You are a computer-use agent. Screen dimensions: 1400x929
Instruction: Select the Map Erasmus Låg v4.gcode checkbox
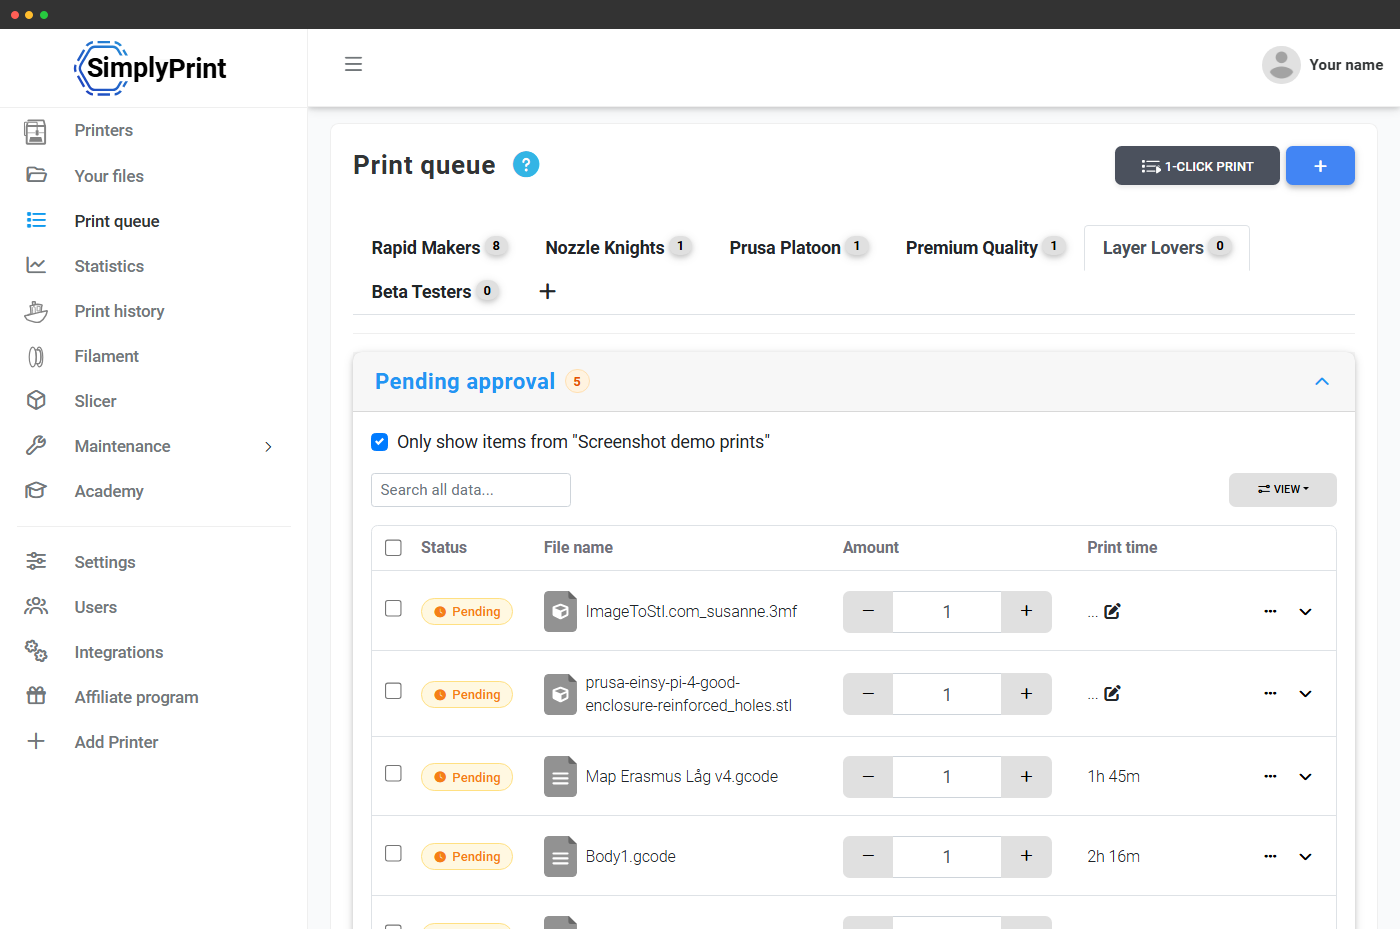(x=393, y=773)
